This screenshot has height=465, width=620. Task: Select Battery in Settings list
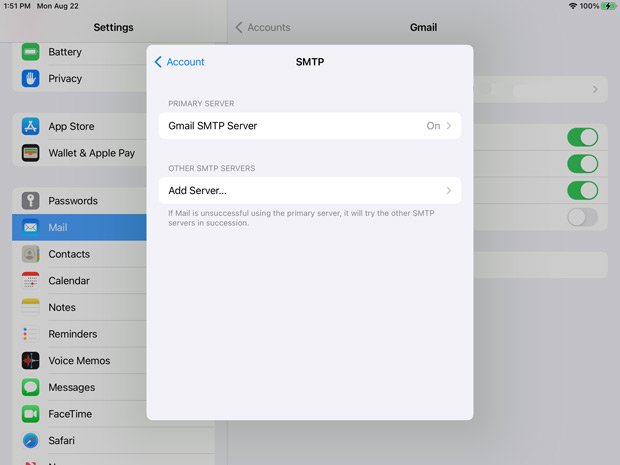[79, 52]
